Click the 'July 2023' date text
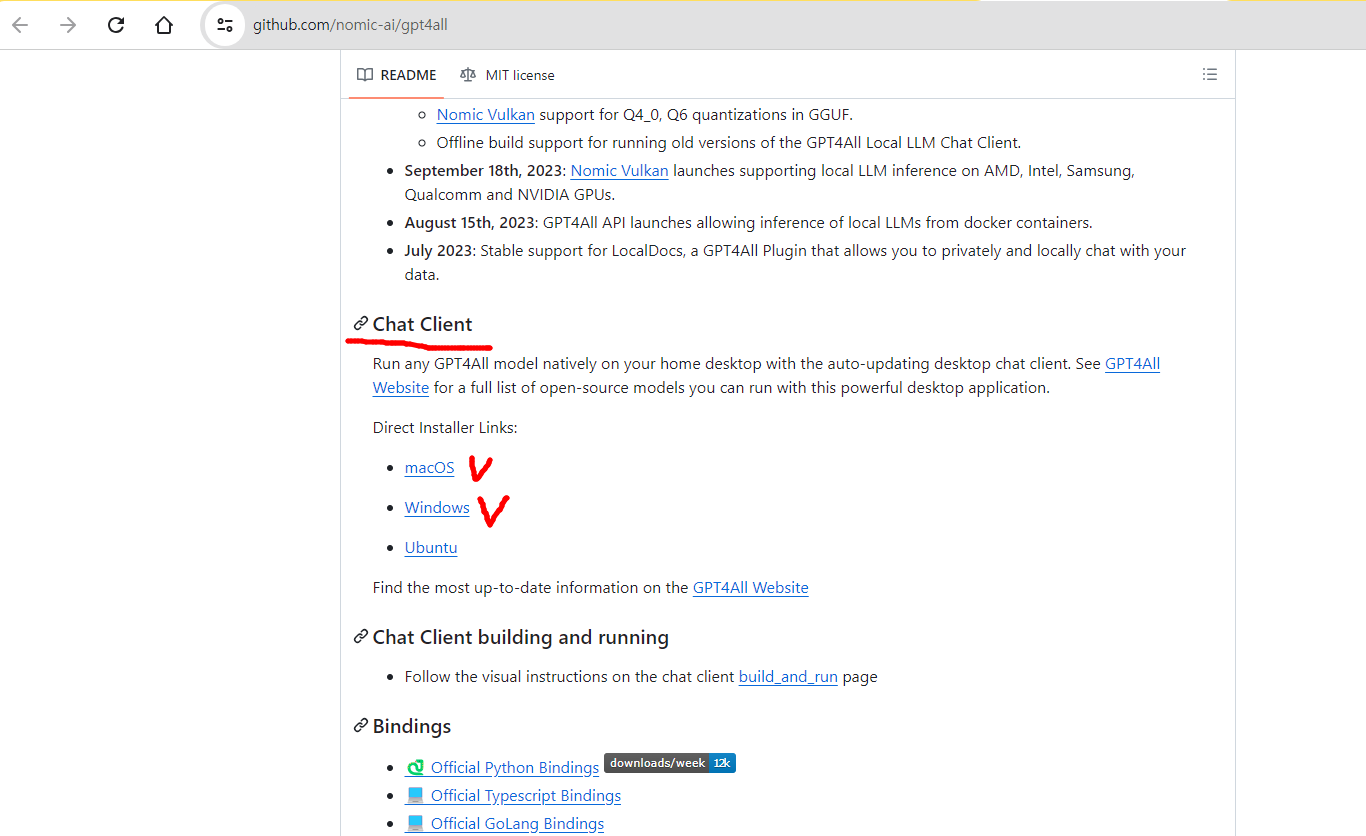This screenshot has width=1366, height=836. tap(438, 251)
